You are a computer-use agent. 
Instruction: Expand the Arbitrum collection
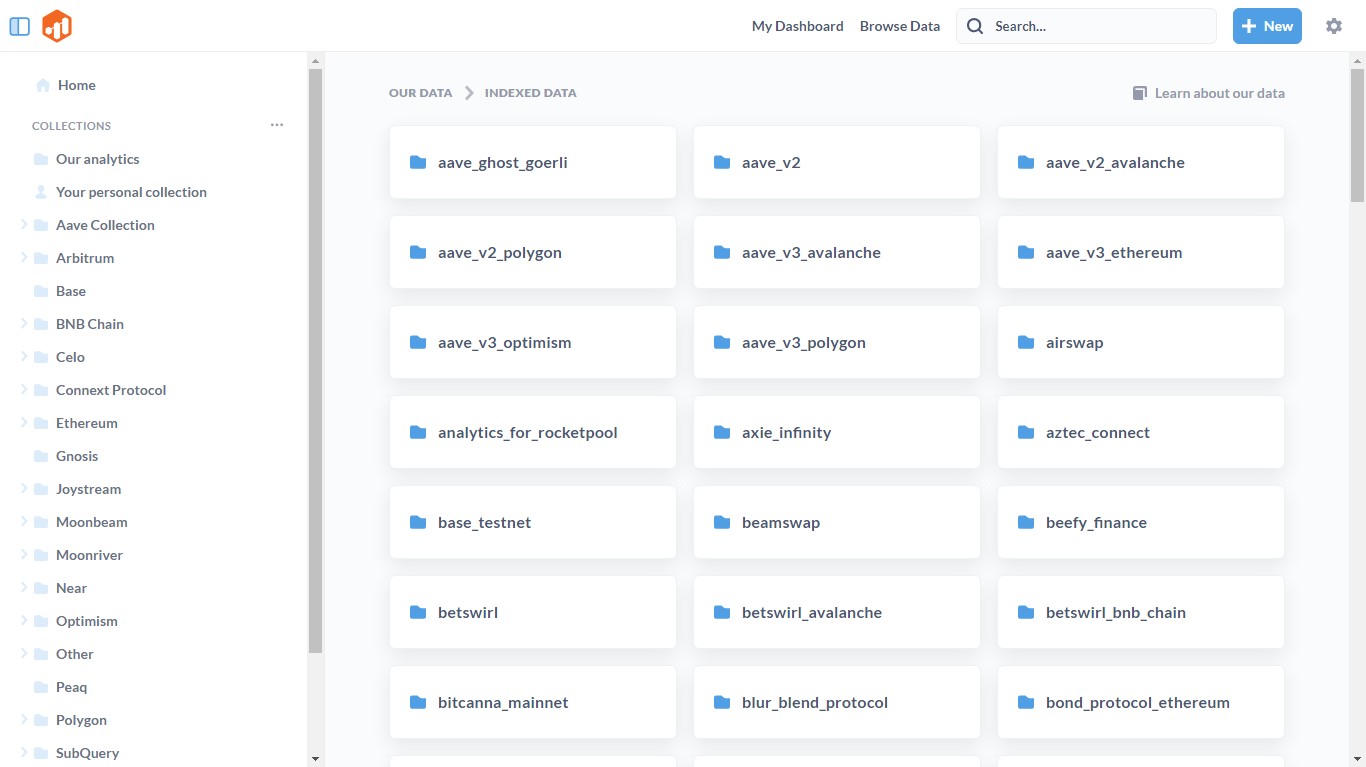(x=24, y=258)
